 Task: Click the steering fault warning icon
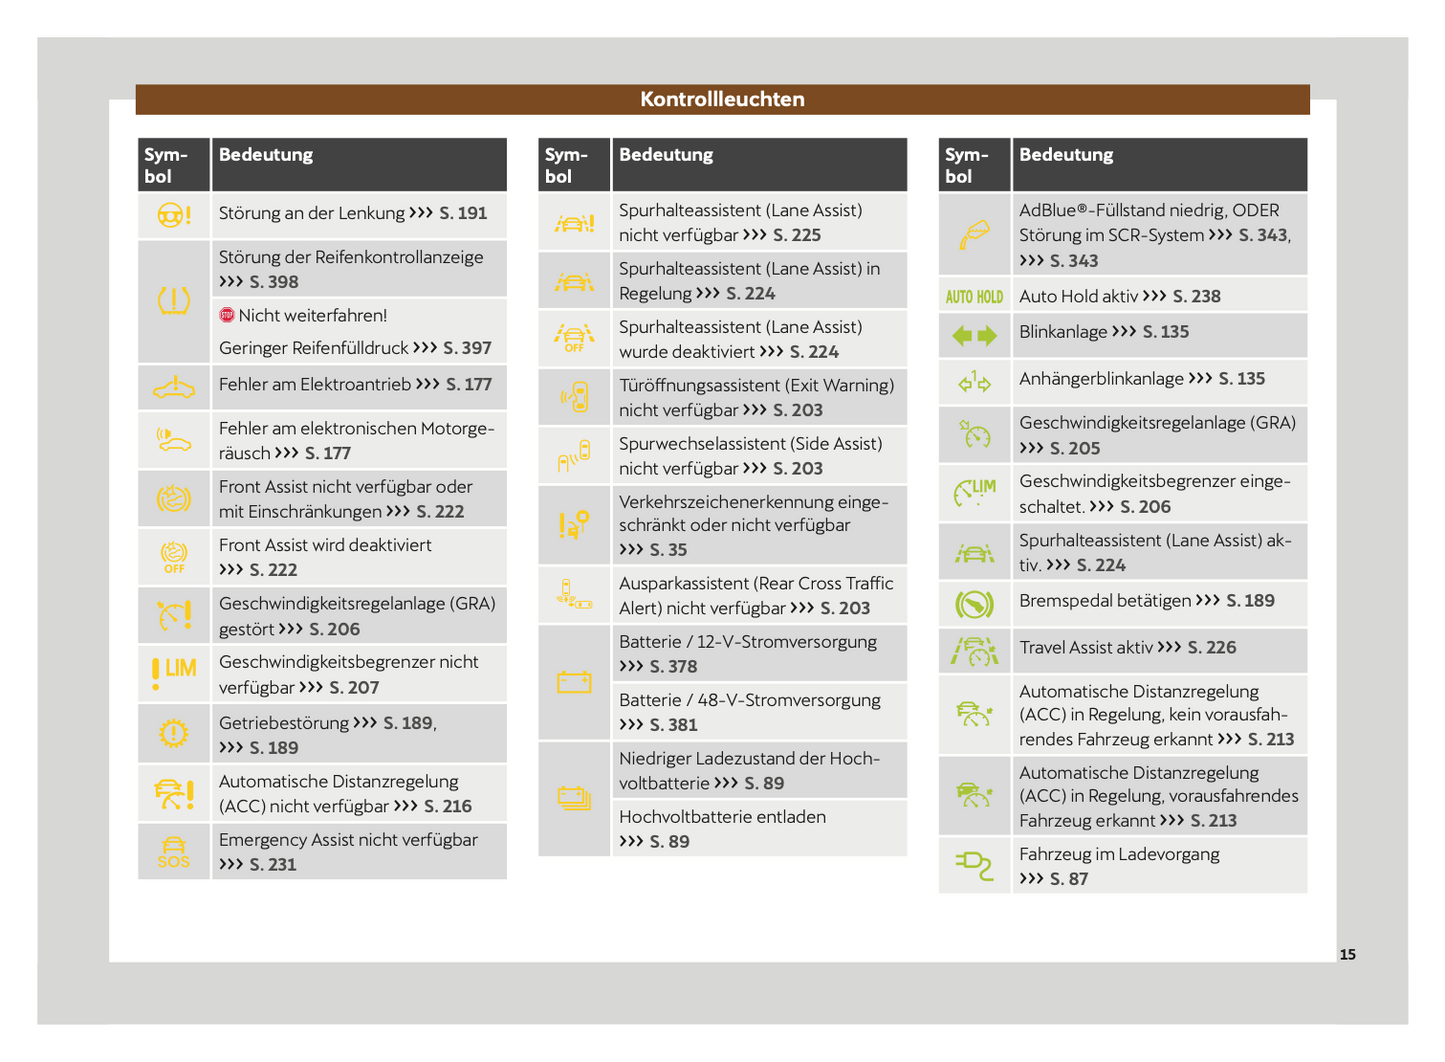coord(174,215)
